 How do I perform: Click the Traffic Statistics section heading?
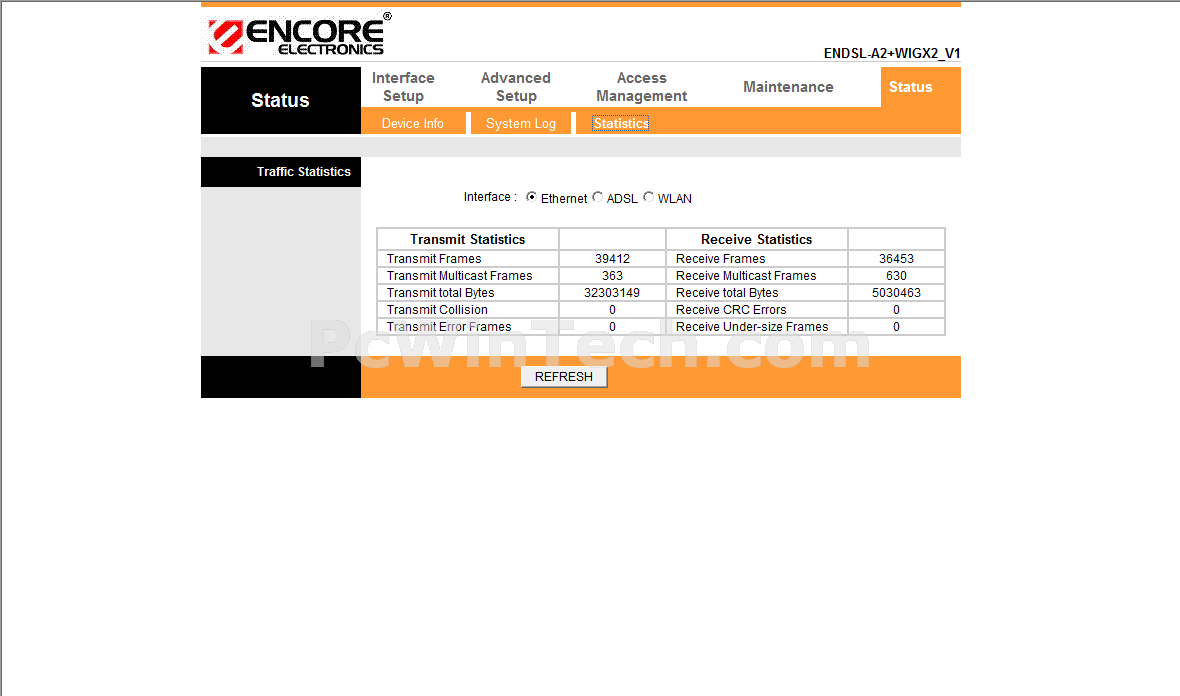click(303, 172)
